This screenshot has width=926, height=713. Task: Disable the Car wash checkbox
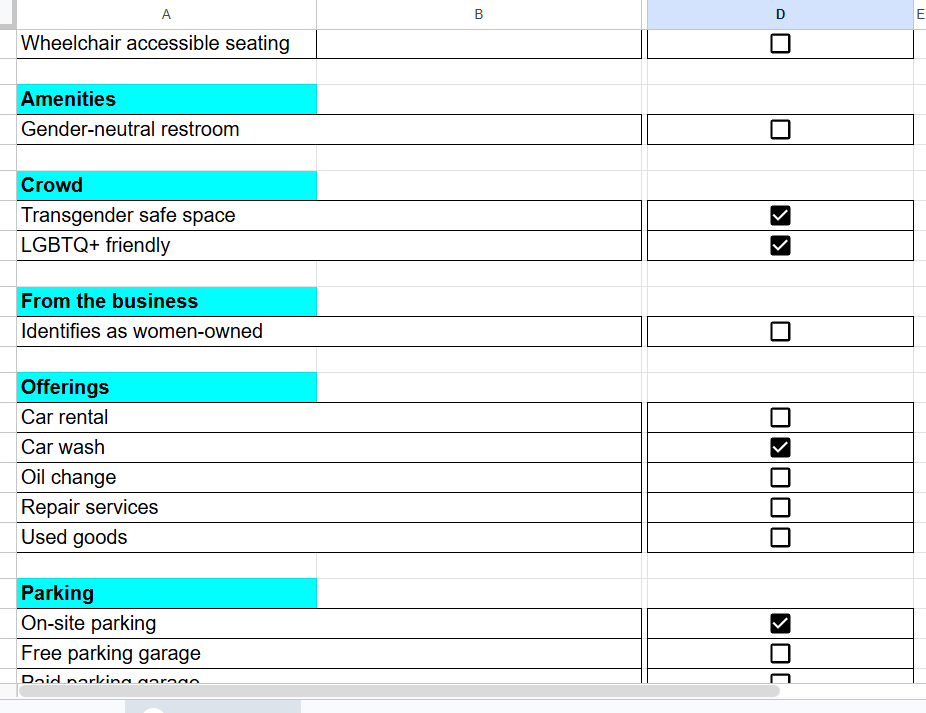(780, 448)
